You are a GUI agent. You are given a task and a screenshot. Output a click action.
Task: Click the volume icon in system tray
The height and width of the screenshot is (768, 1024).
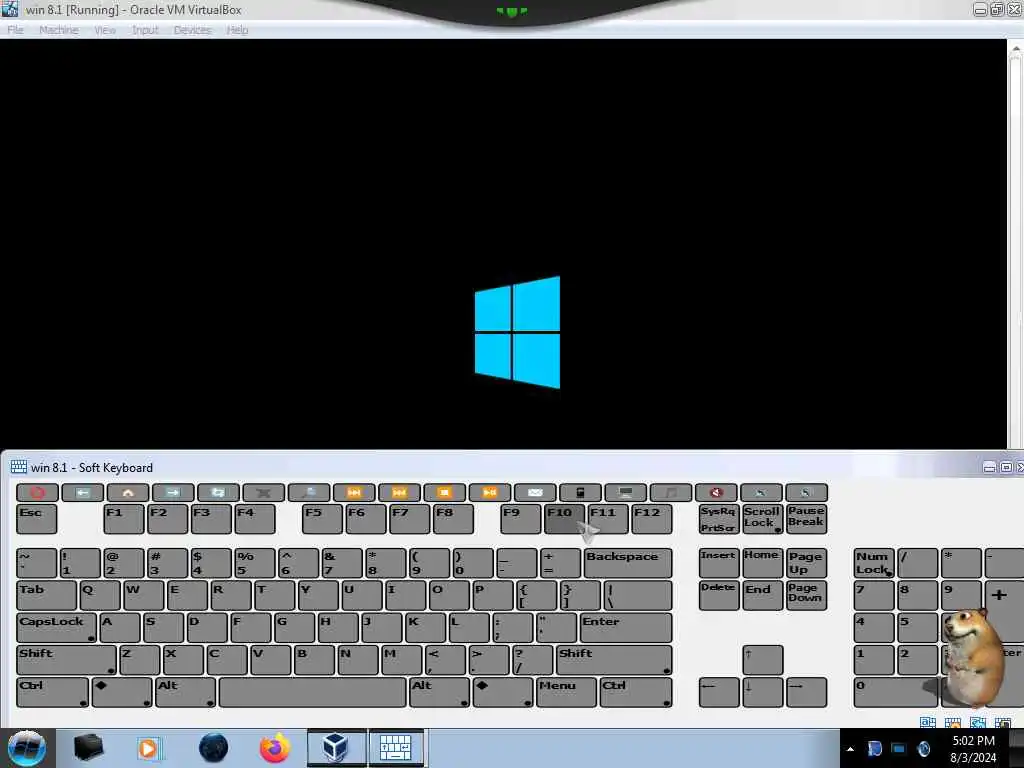(x=923, y=749)
